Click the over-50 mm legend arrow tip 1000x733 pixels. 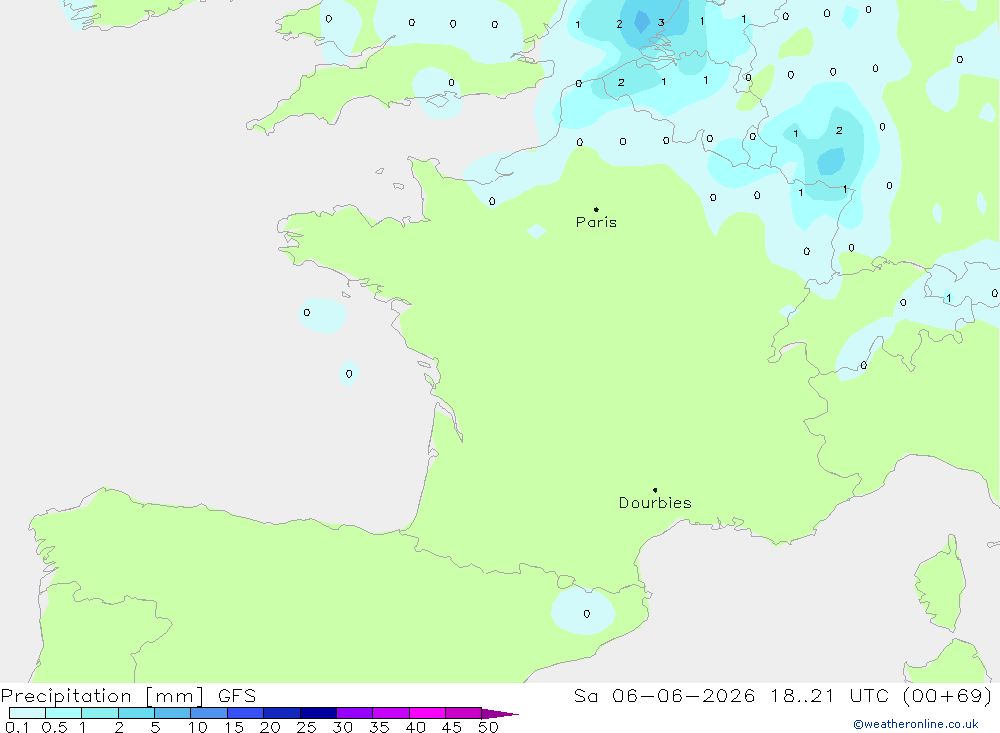click(501, 714)
